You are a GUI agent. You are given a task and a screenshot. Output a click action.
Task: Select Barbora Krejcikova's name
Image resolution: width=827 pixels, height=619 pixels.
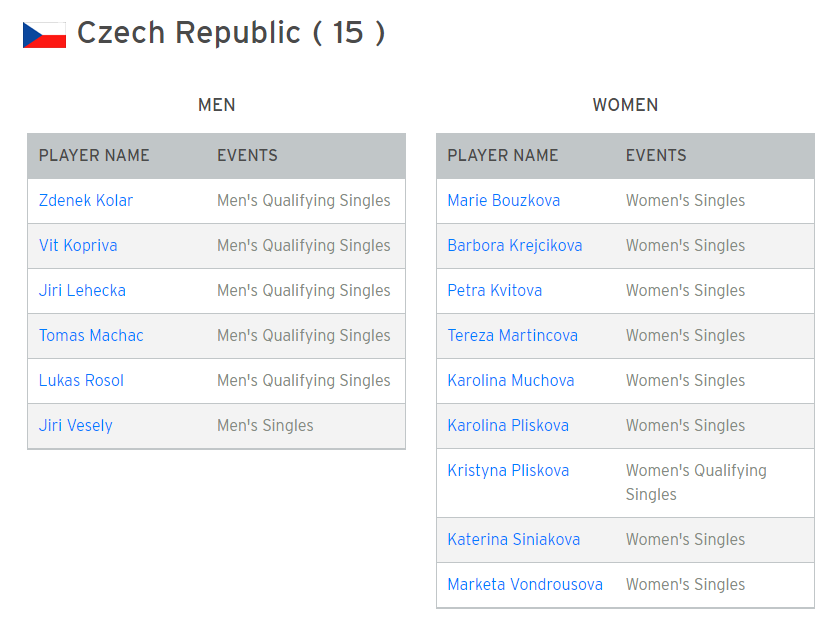(515, 246)
